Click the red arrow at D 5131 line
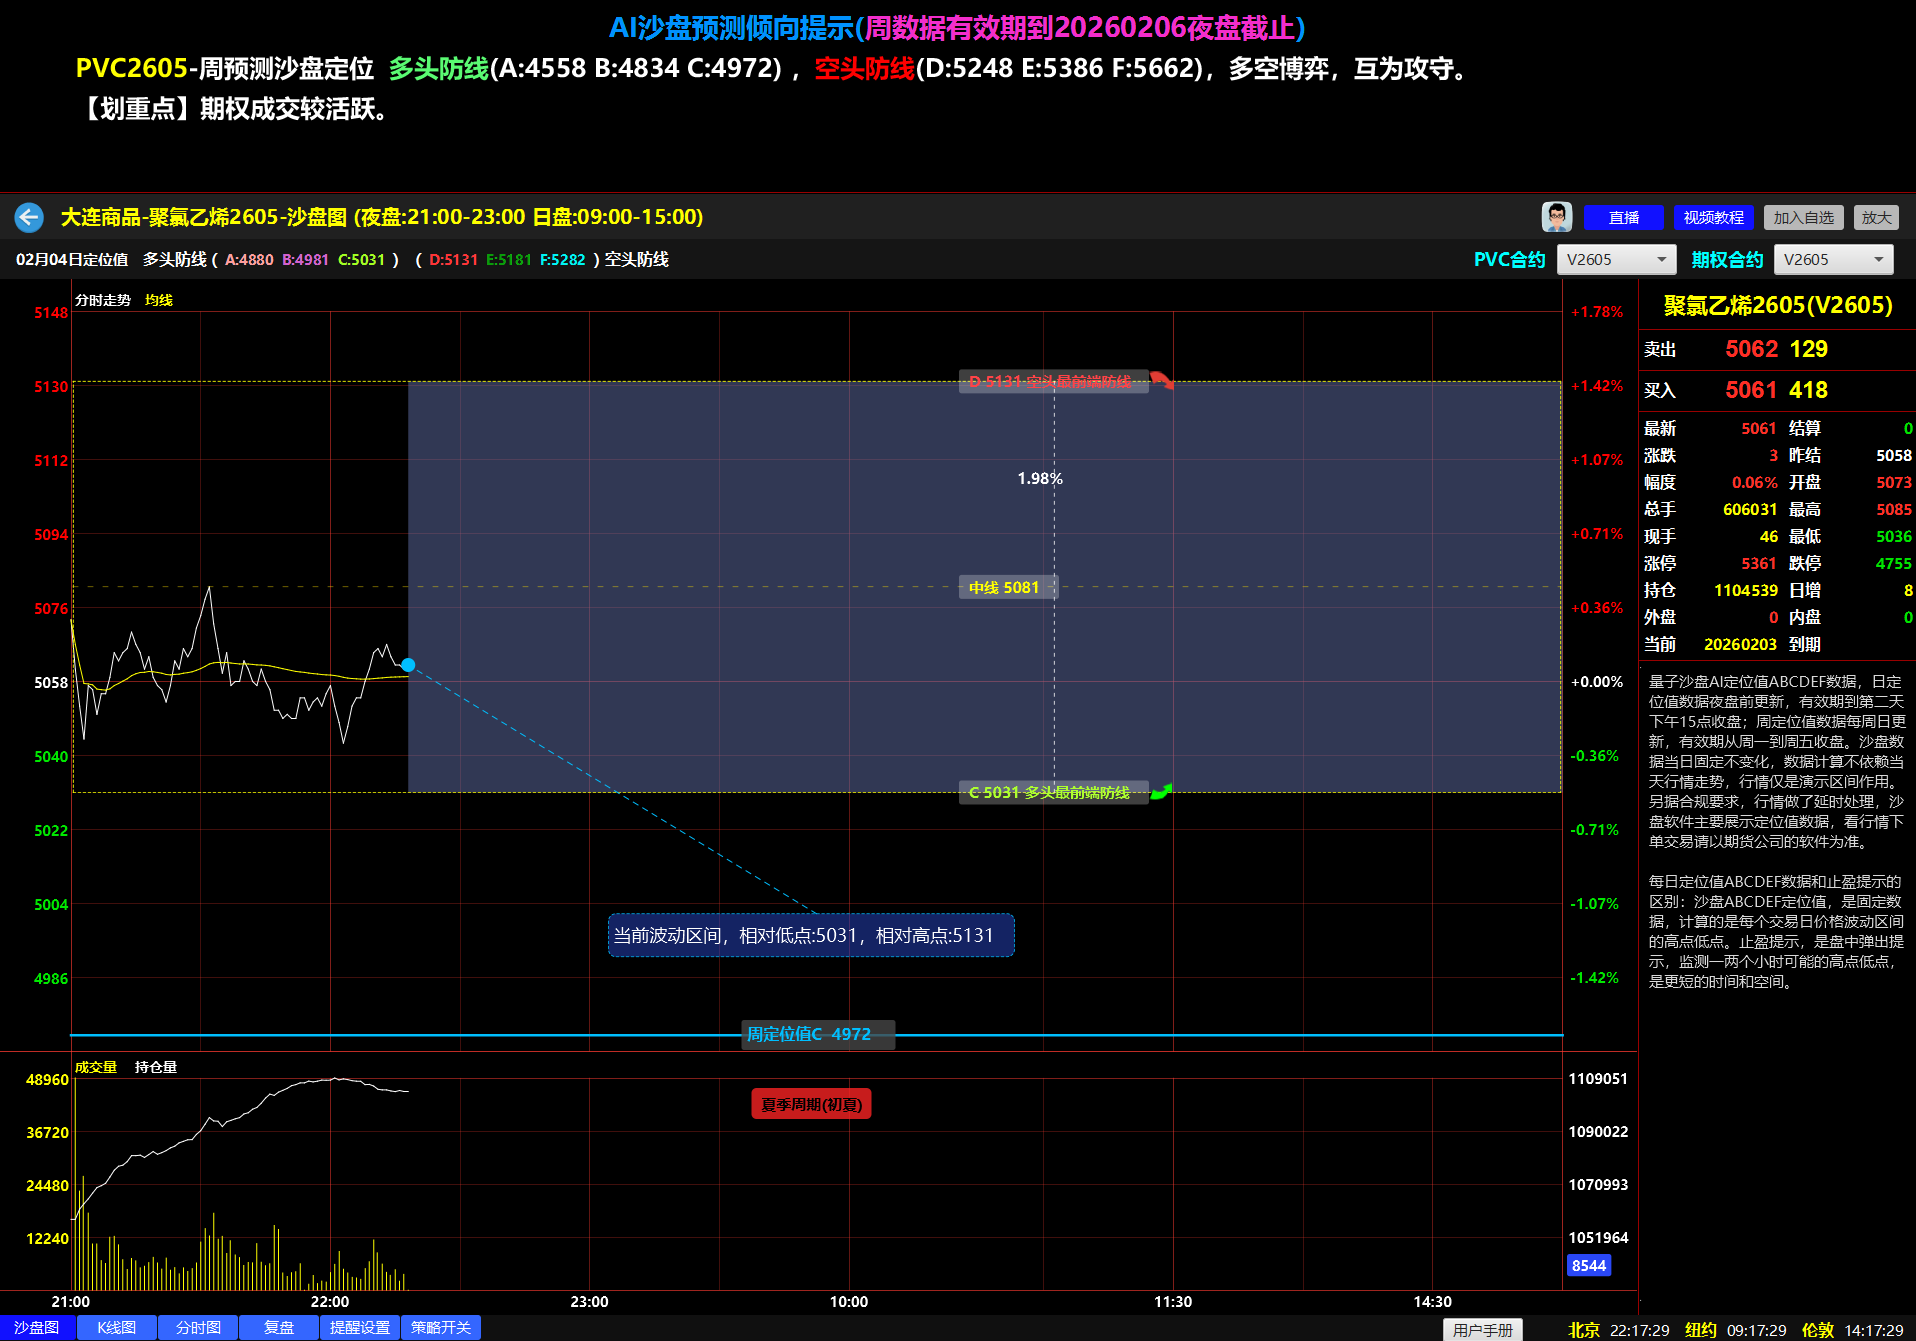Screen dimensions: 1916x1341 [x=1161, y=380]
